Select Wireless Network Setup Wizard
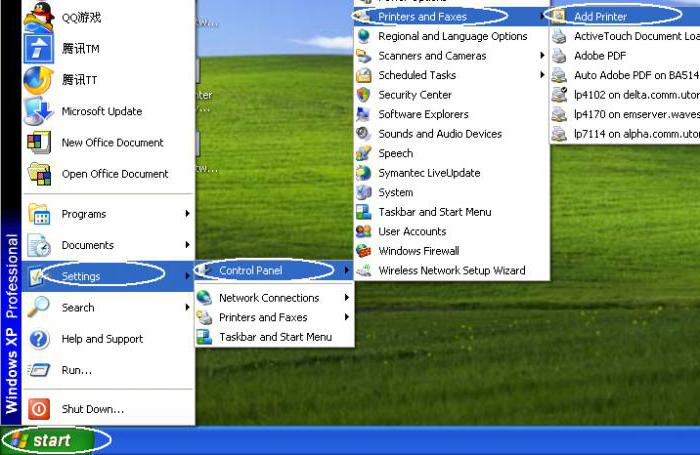700x455 pixels. click(451, 270)
